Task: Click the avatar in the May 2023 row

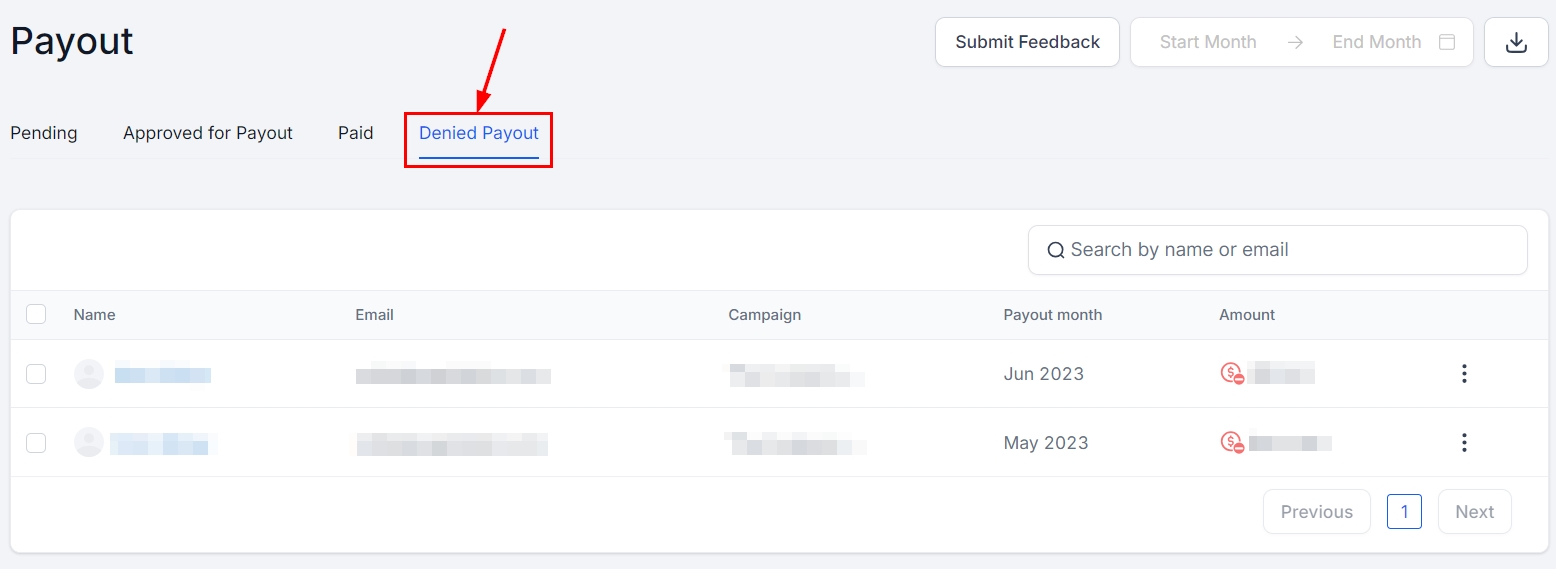Action: [x=89, y=442]
